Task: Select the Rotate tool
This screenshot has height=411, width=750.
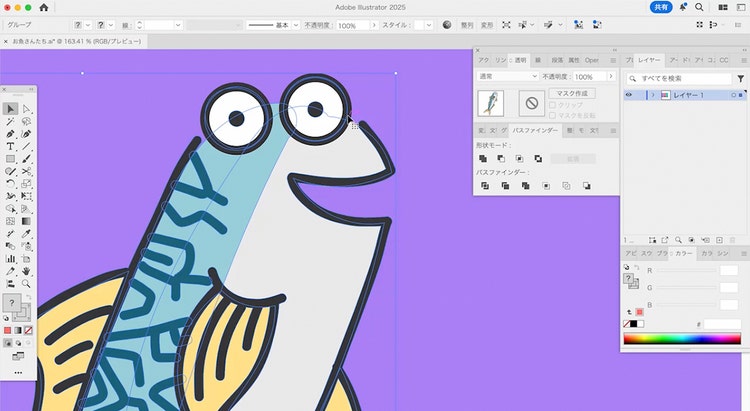Action: 10,184
